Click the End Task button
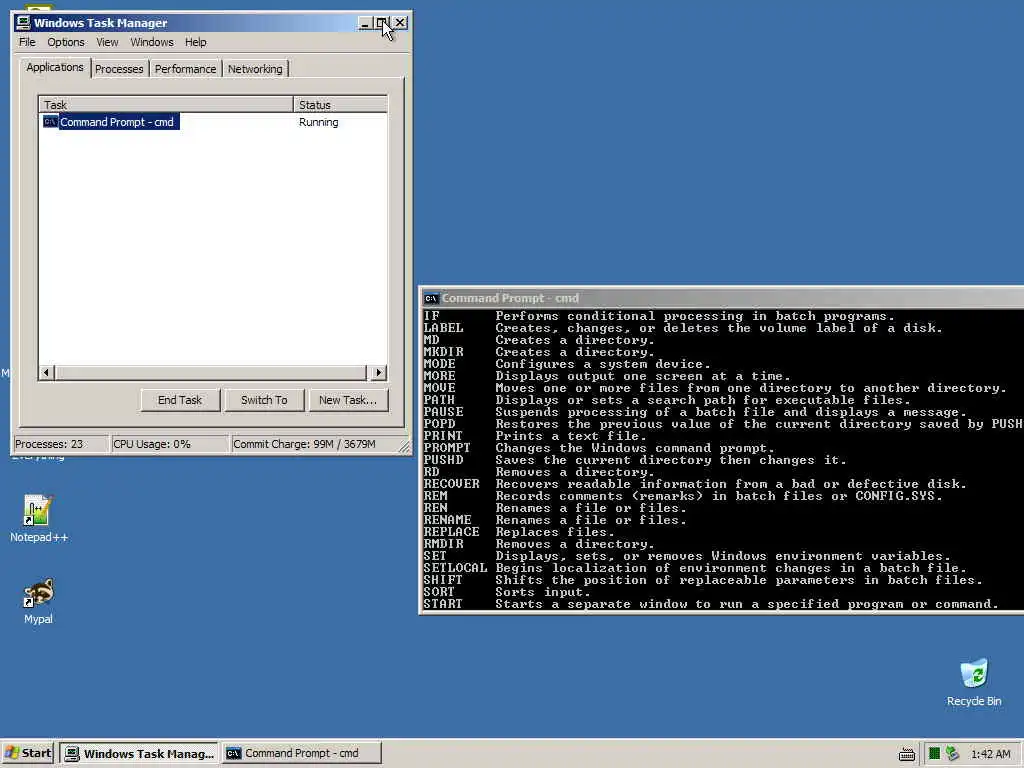The image size is (1024, 768). [180, 400]
